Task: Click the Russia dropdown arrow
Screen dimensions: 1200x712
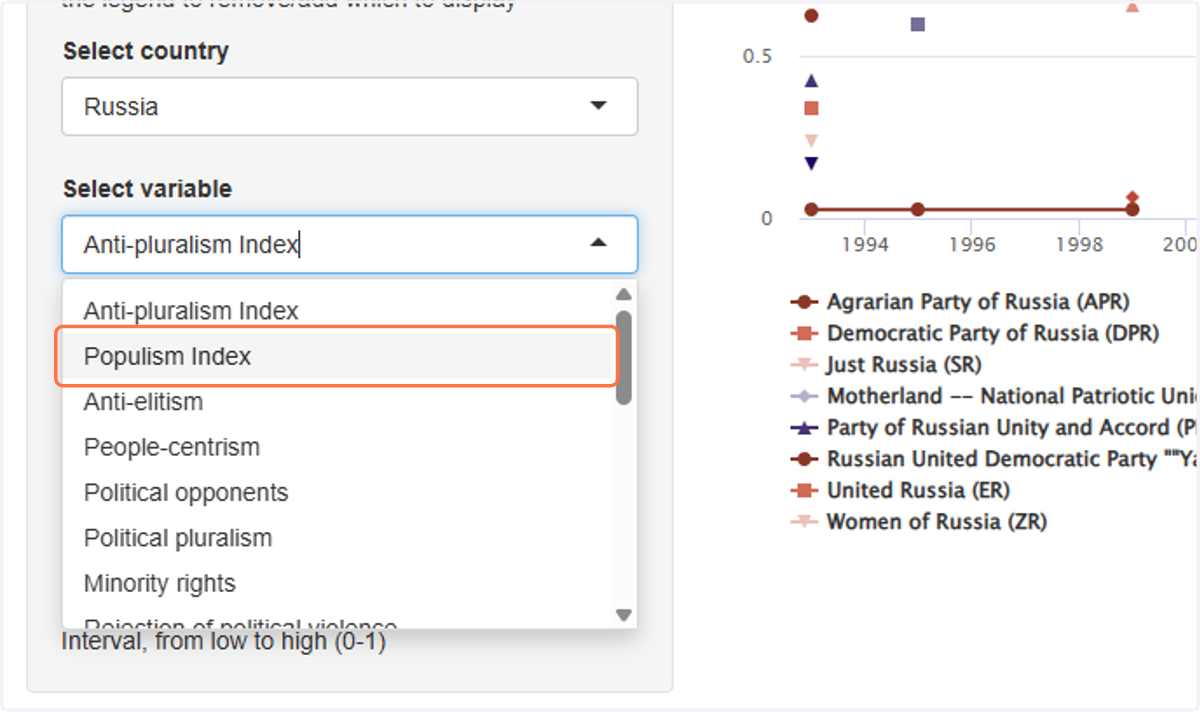Action: pyautogui.click(x=598, y=105)
